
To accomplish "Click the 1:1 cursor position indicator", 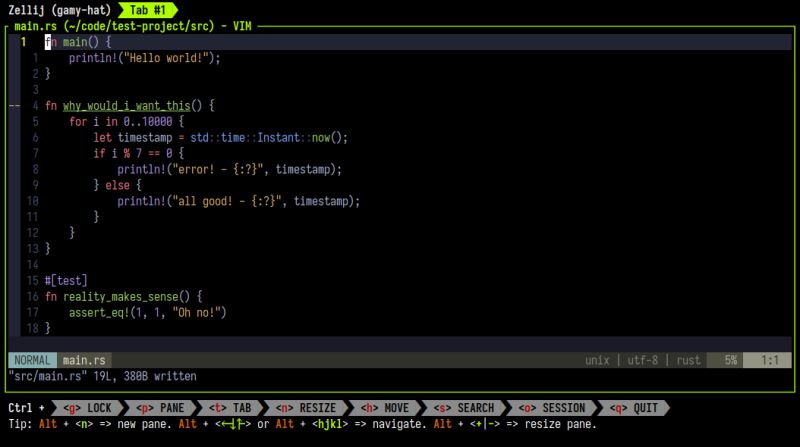I will (767, 360).
